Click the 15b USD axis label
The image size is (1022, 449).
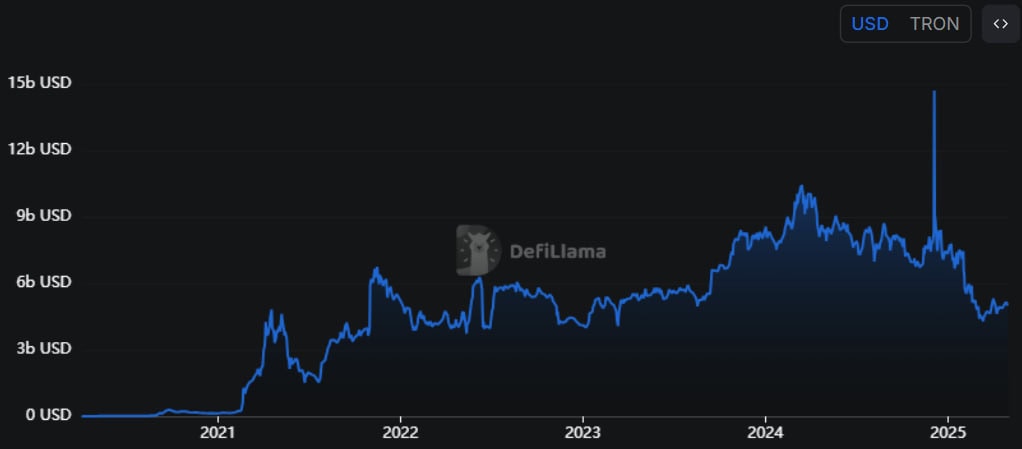(x=39, y=83)
